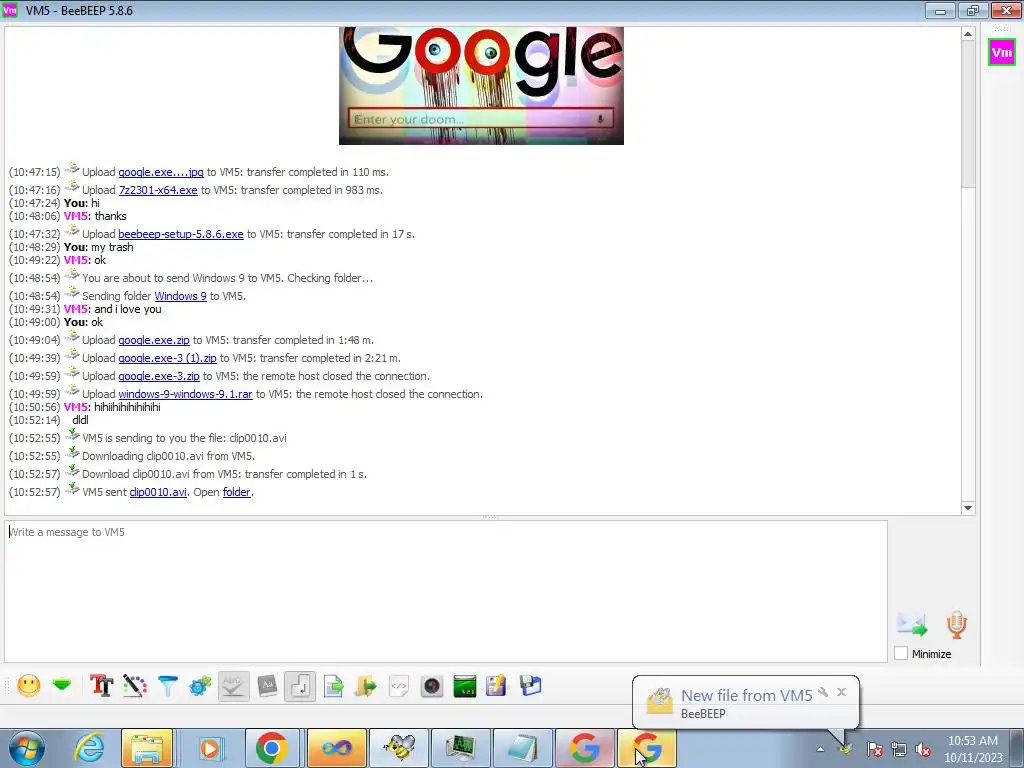The width and height of the screenshot is (1024, 768).
Task: Click the network tray icon
Action: [x=899, y=749]
